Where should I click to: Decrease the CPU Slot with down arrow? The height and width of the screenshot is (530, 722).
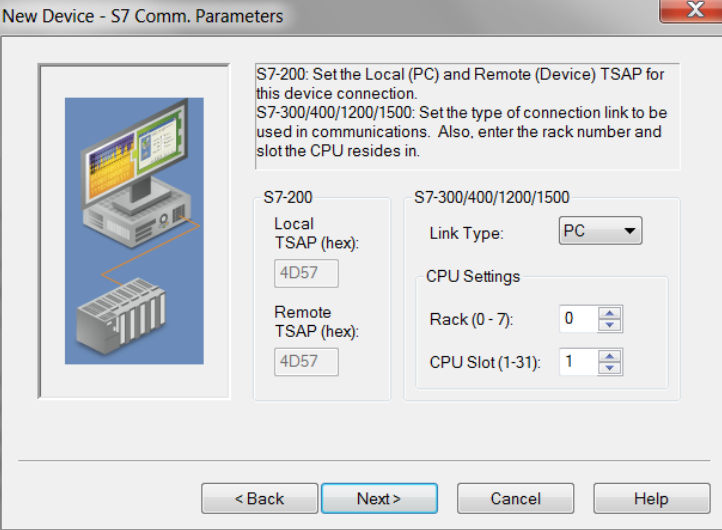click(610, 368)
